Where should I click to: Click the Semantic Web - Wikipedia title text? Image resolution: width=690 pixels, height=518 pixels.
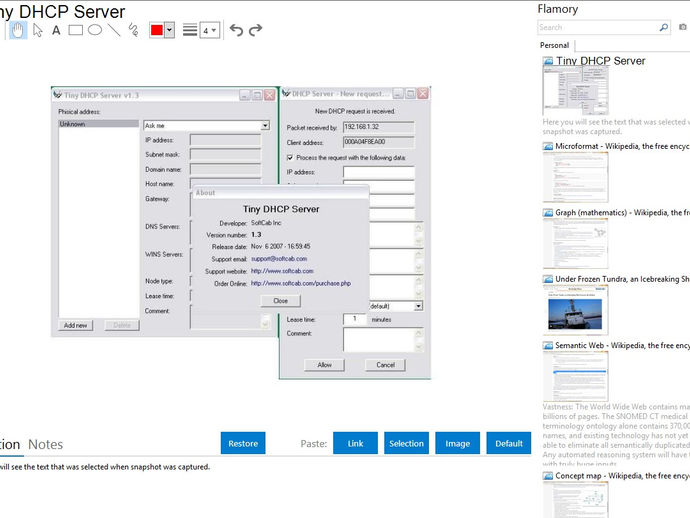[x=622, y=345]
